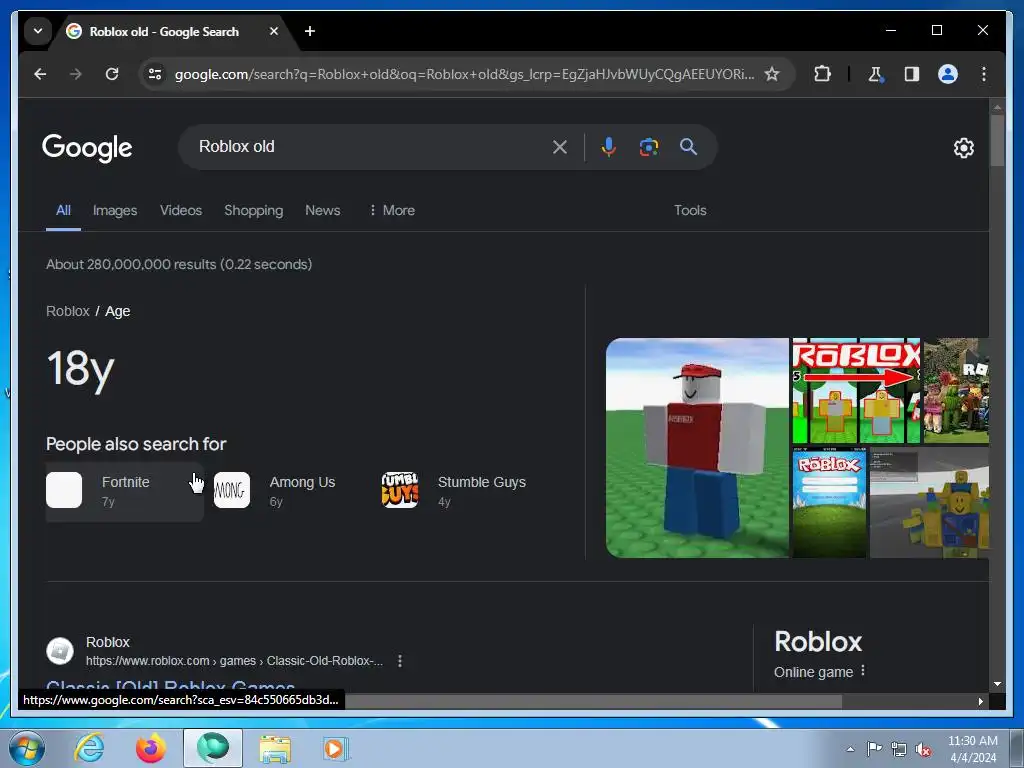Click the Roblox breadcrumb link
Image resolution: width=1024 pixels, height=768 pixels.
(67, 311)
